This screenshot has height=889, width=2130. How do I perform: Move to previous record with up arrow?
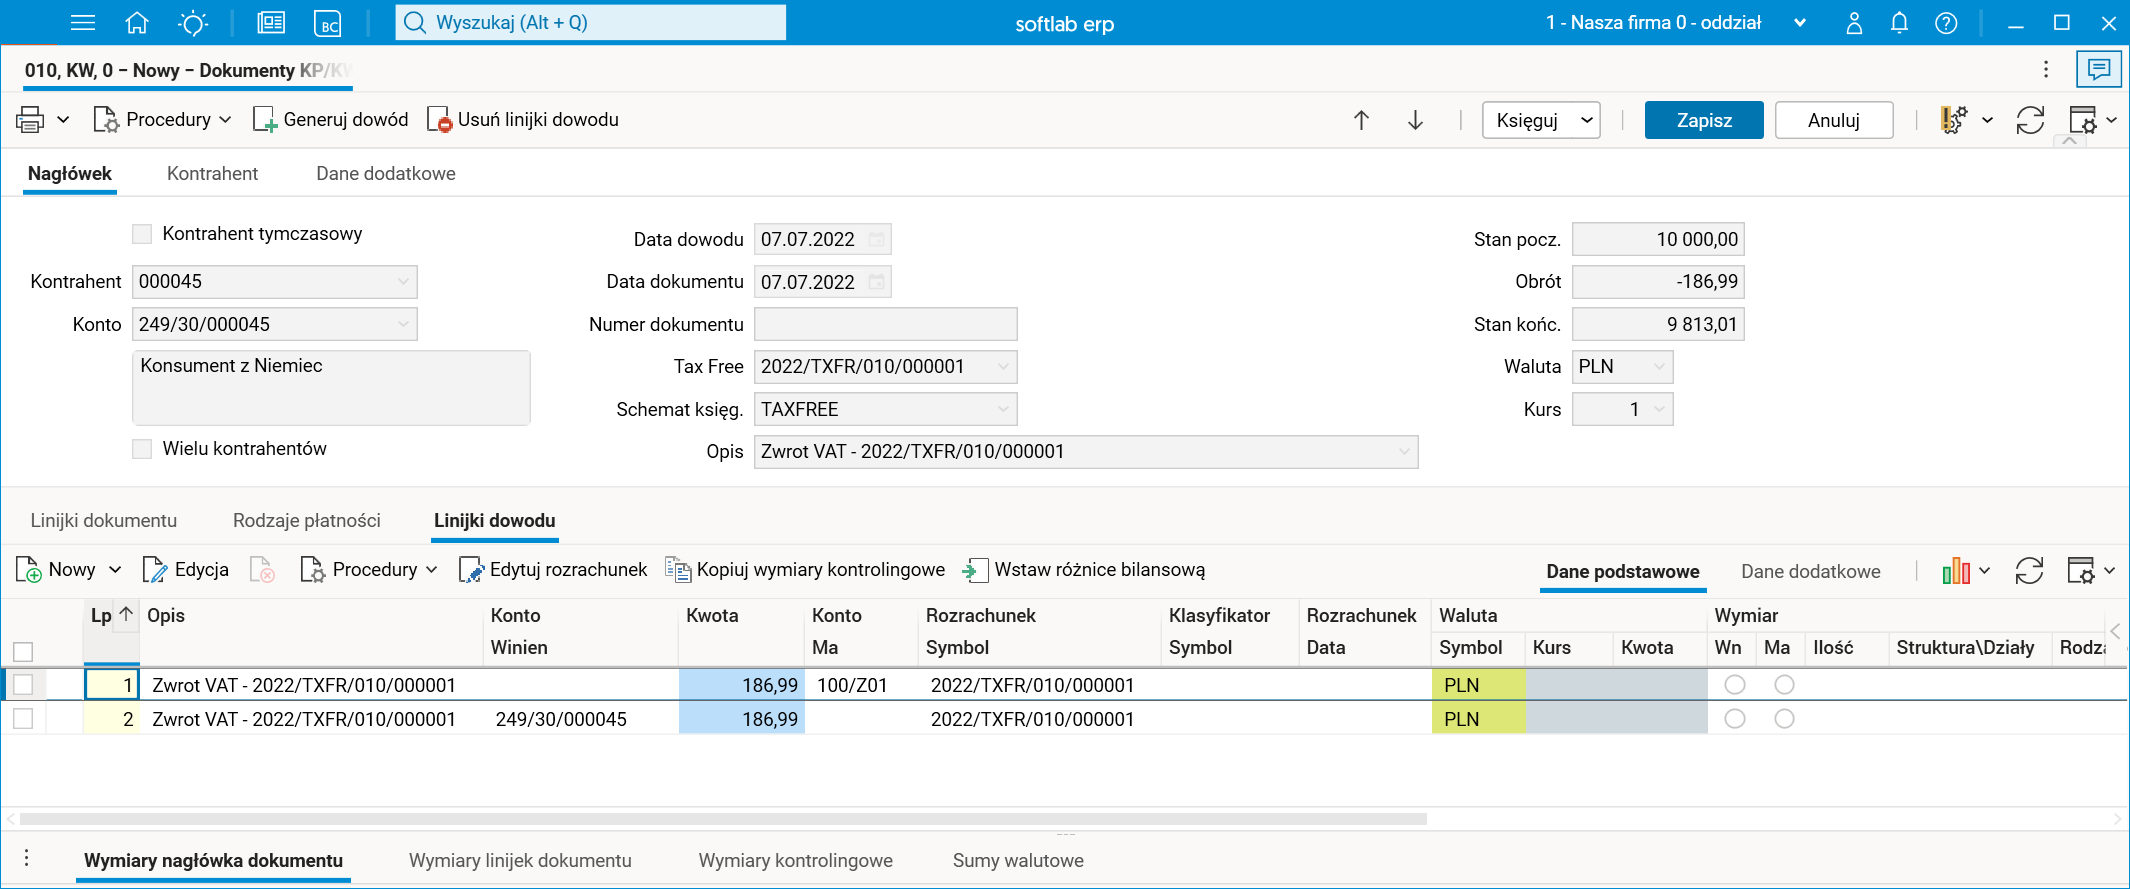pyautogui.click(x=1361, y=121)
